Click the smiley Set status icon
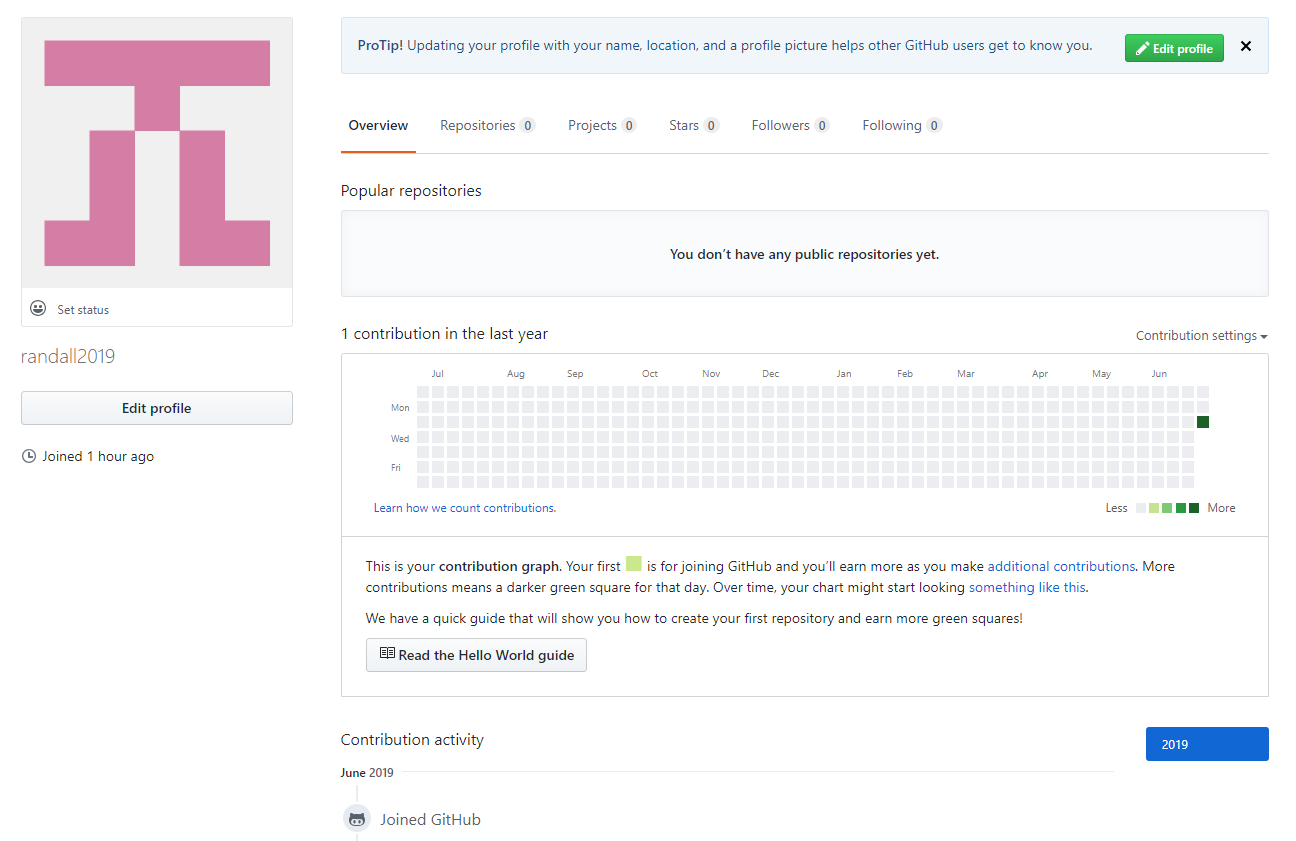Image resolution: width=1296 pixels, height=841 pixels. pyautogui.click(x=38, y=308)
